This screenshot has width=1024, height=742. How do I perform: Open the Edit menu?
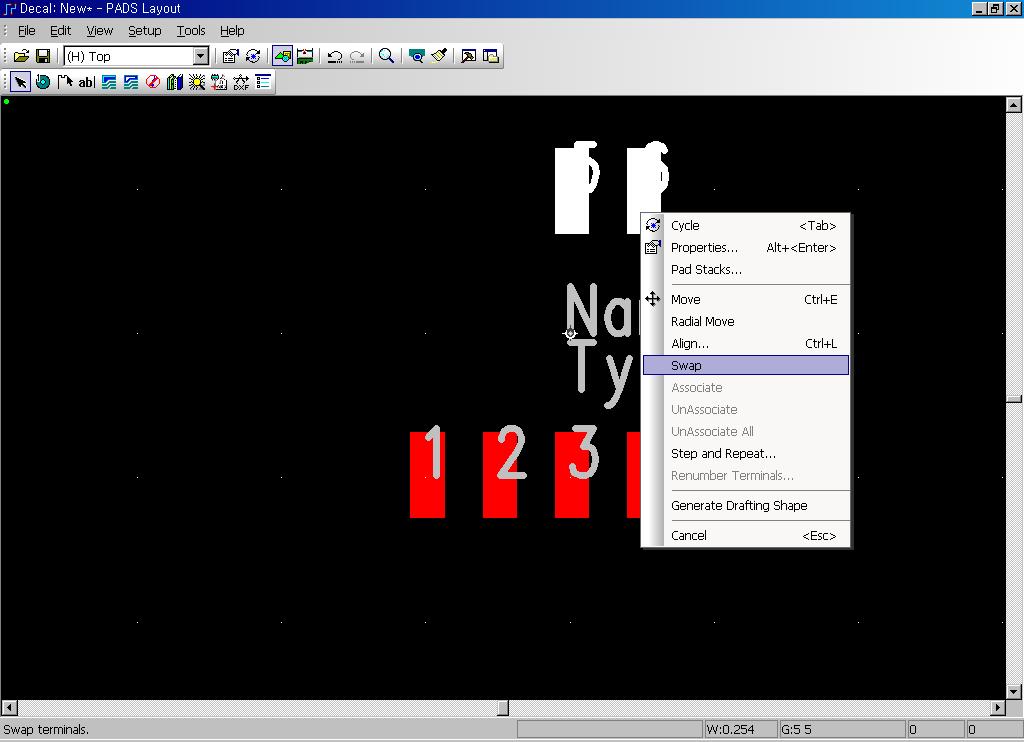click(x=61, y=31)
